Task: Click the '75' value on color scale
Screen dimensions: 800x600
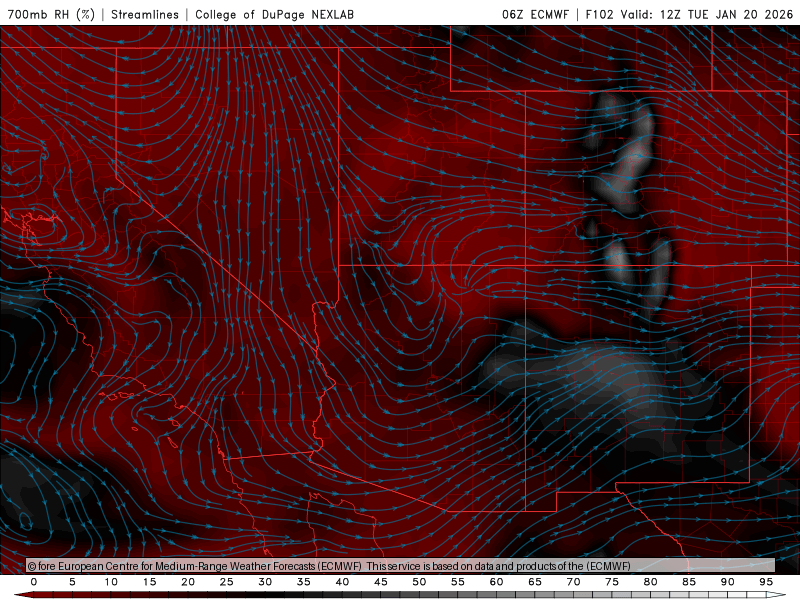Action: coord(612,582)
